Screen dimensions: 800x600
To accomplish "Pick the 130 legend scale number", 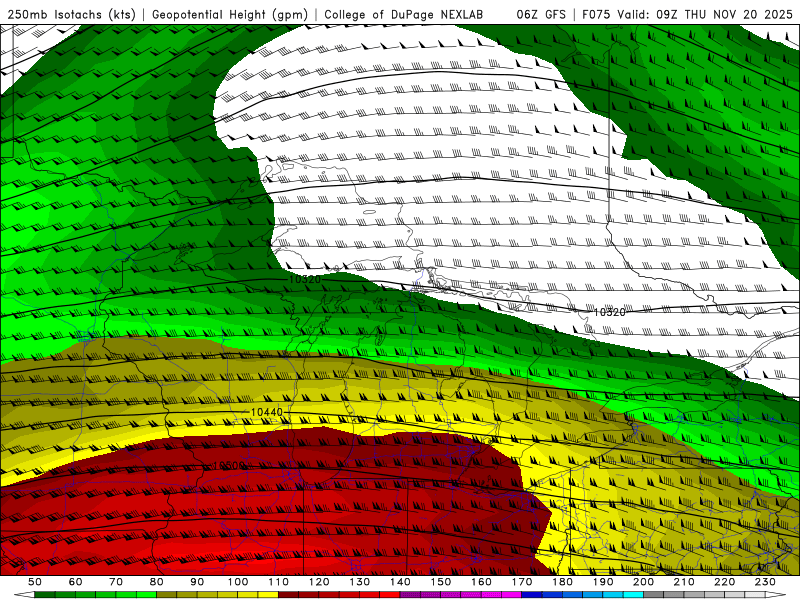I will pyautogui.click(x=360, y=582).
